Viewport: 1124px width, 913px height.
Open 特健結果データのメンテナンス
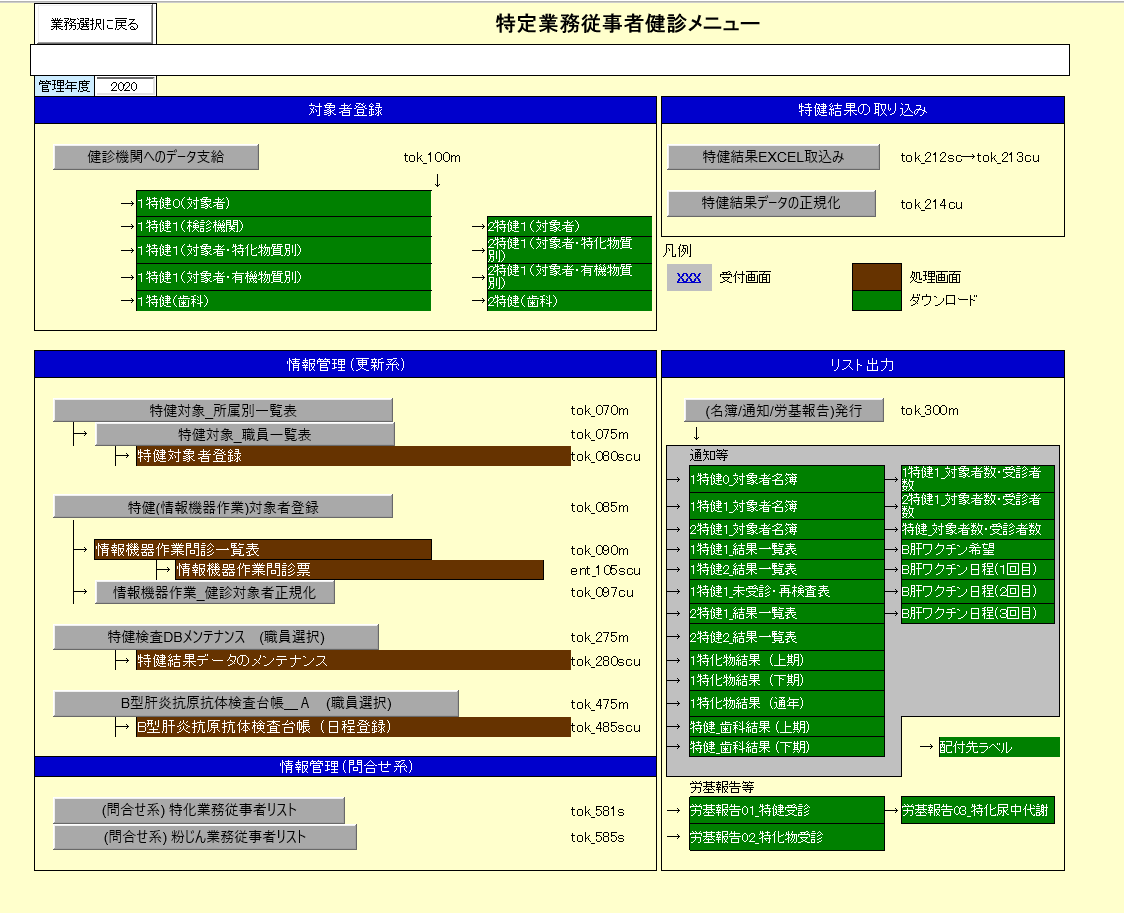point(353,661)
